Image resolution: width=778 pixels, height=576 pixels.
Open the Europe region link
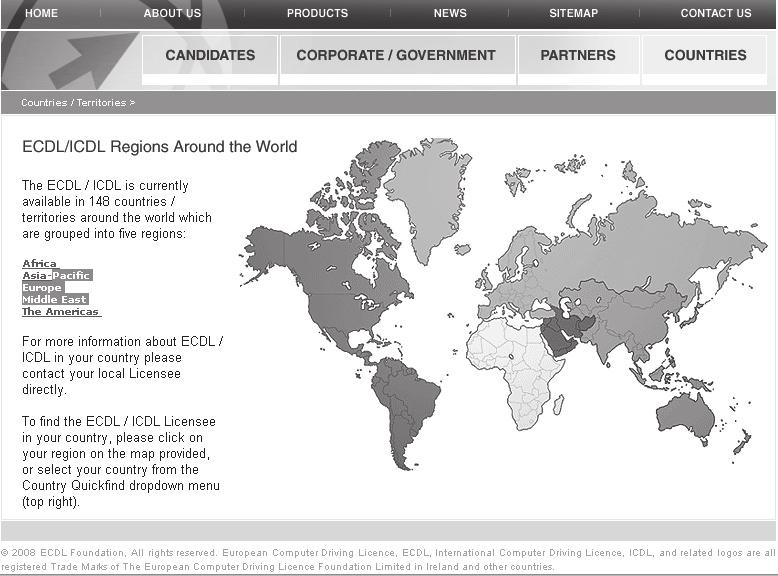tap(42, 287)
